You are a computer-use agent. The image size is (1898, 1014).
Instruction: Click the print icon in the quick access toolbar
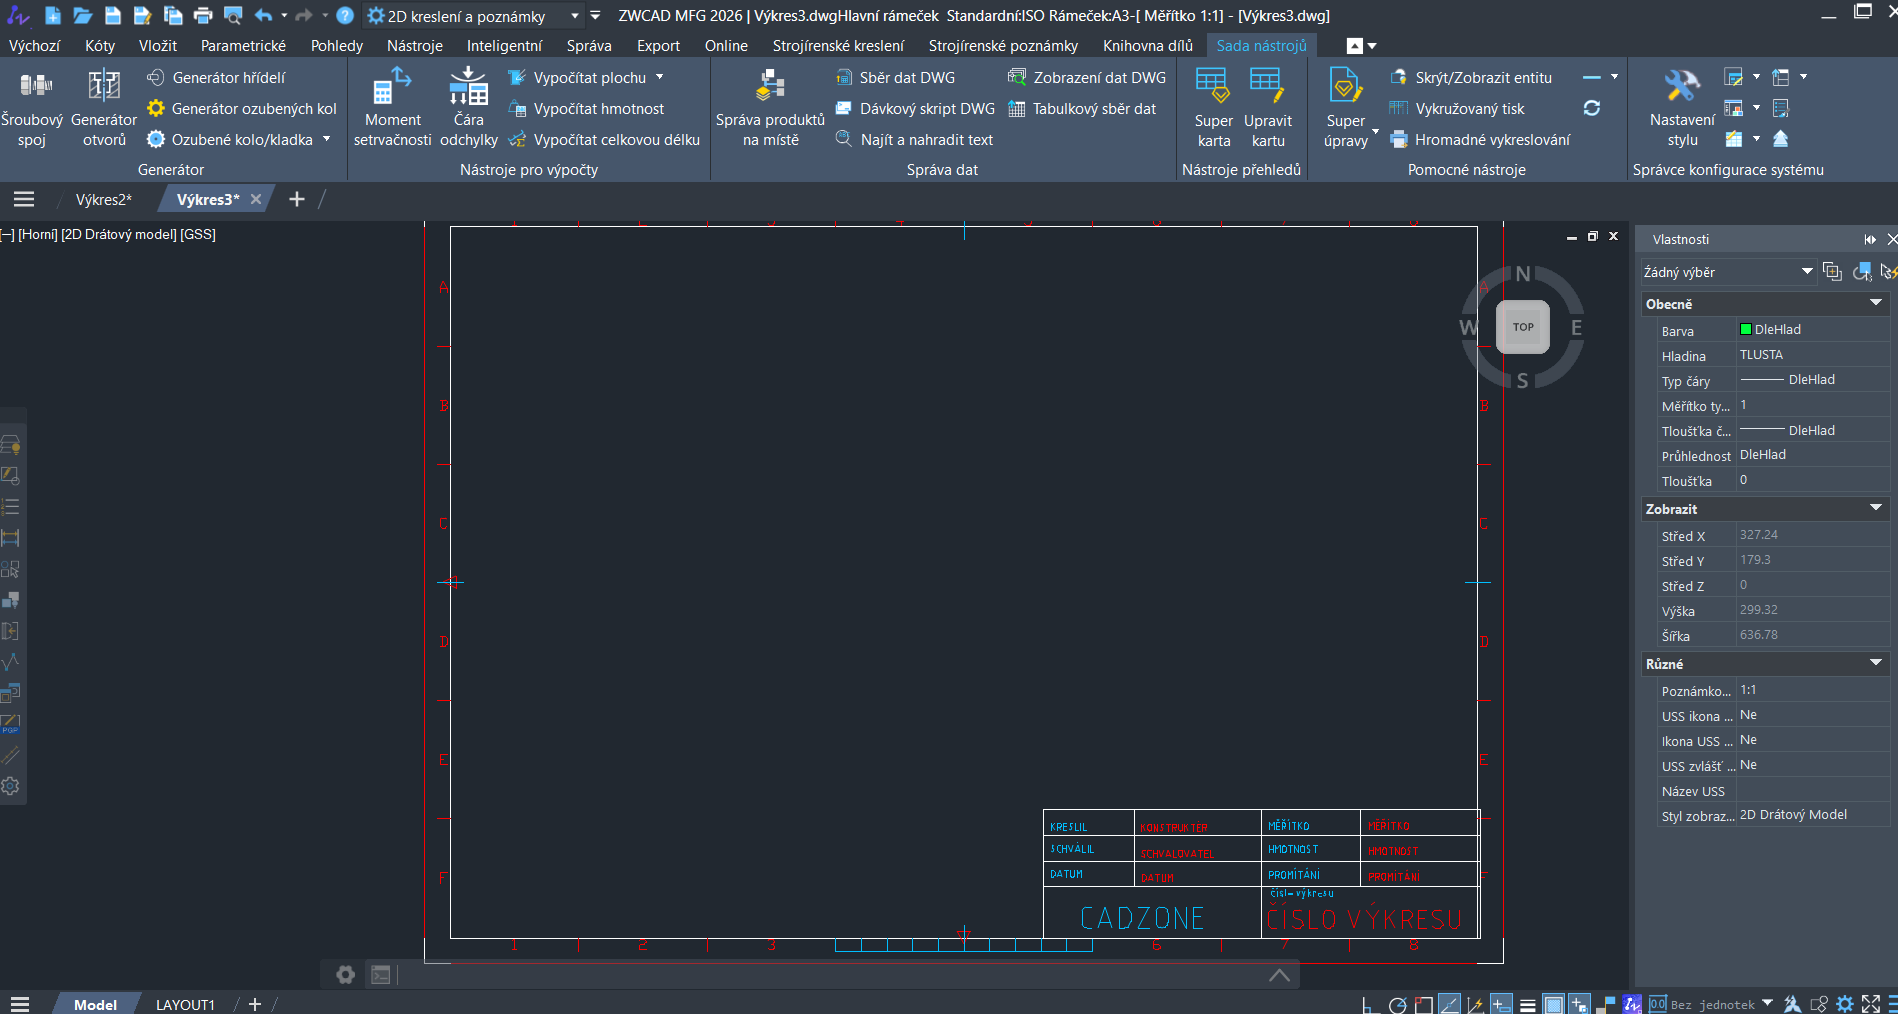coord(203,15)
